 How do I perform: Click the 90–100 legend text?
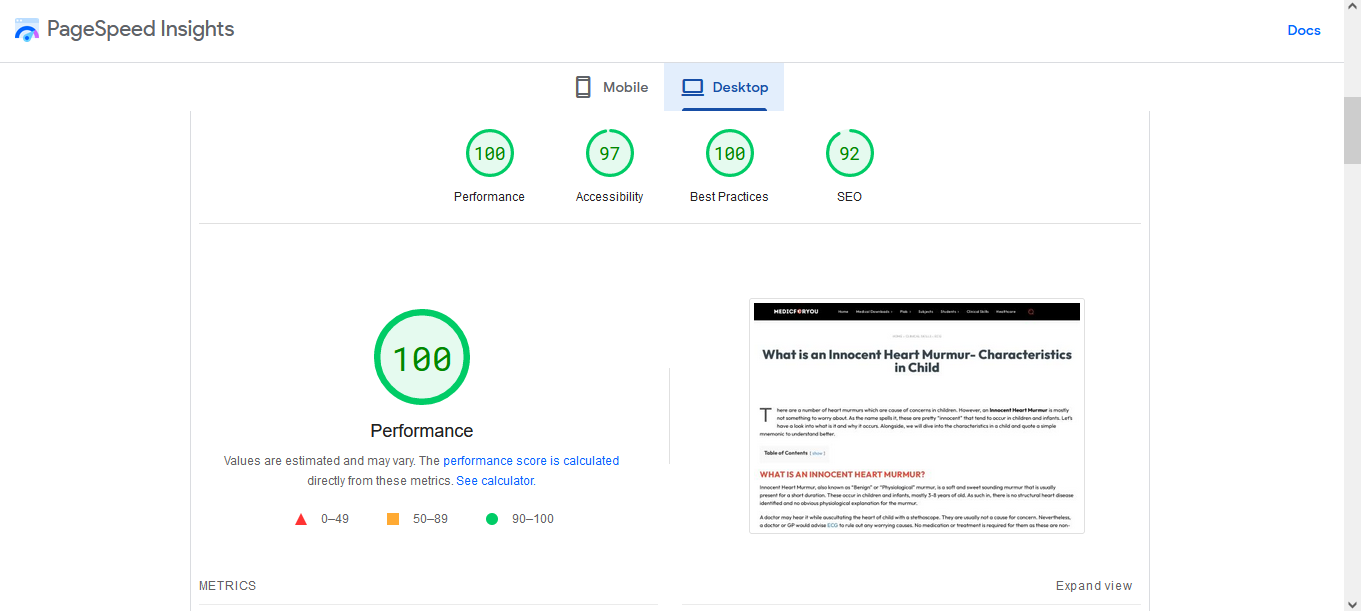(x=533, y=519)
